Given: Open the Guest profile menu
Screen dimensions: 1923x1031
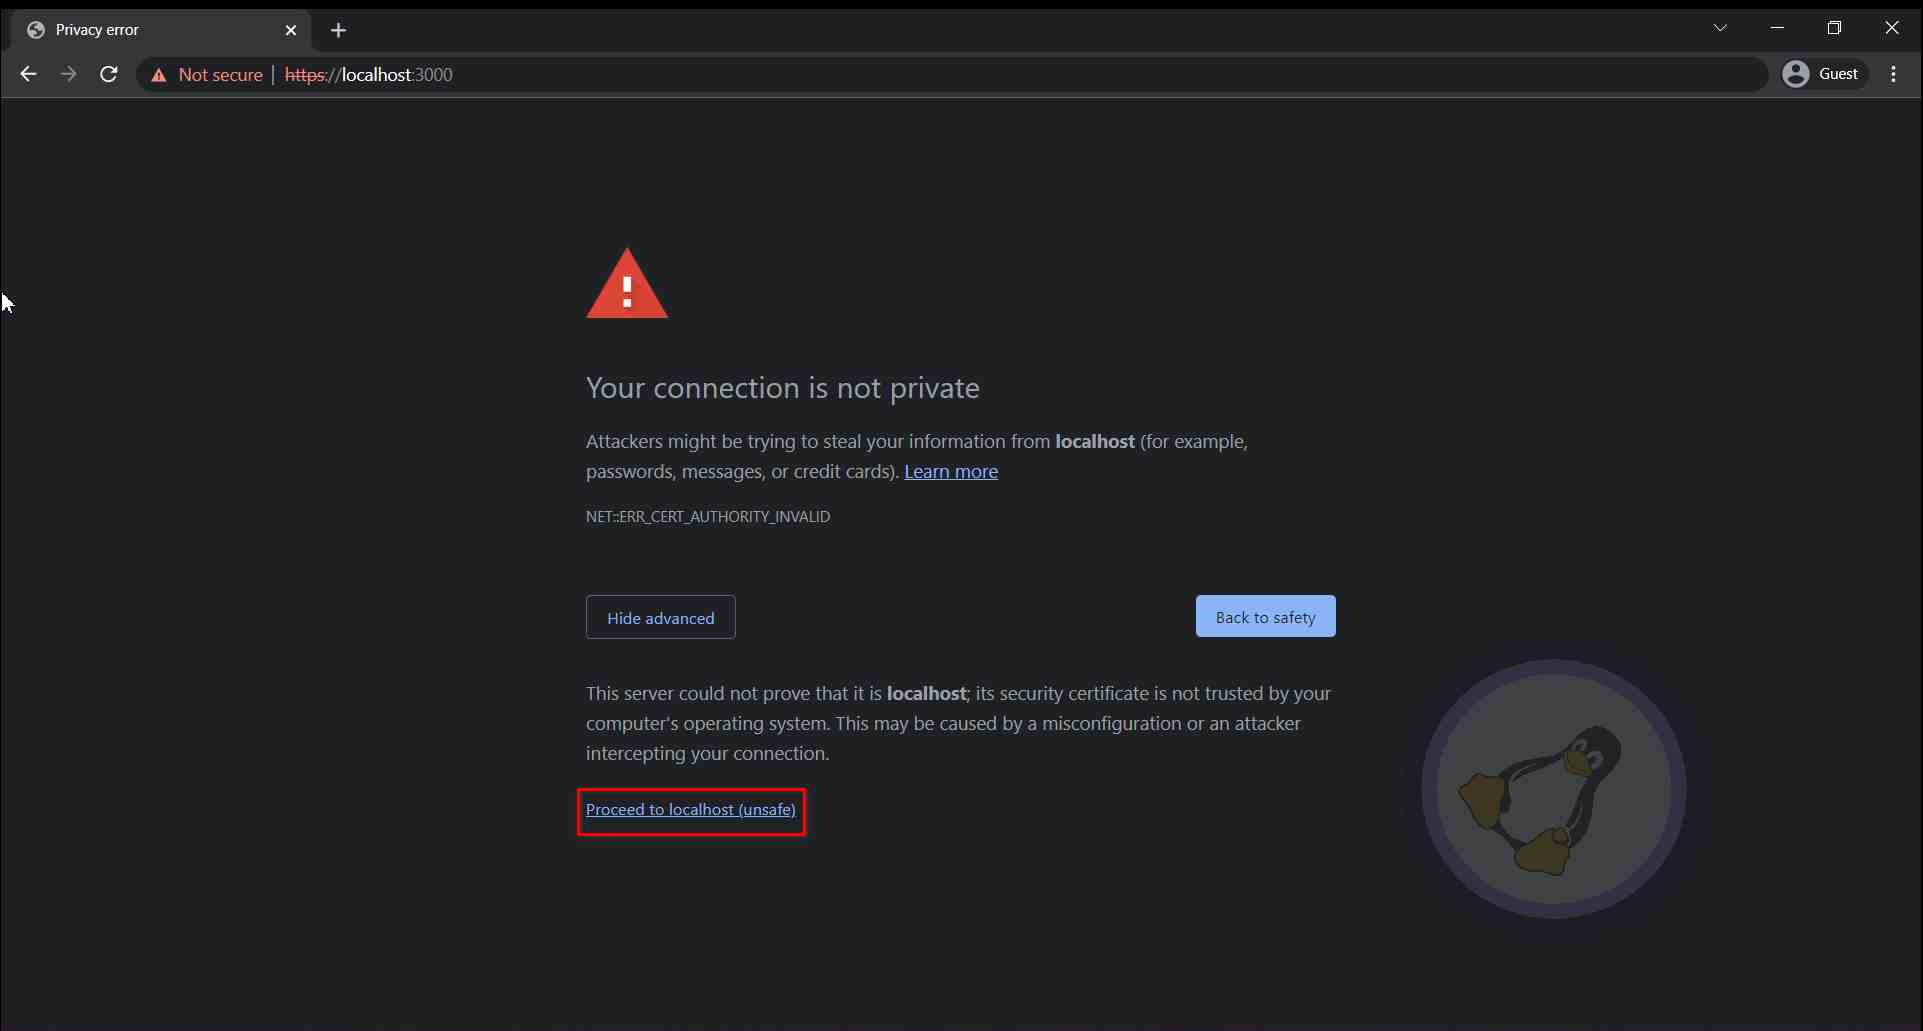Looking at the screenshot, I should click(1823, 74).
